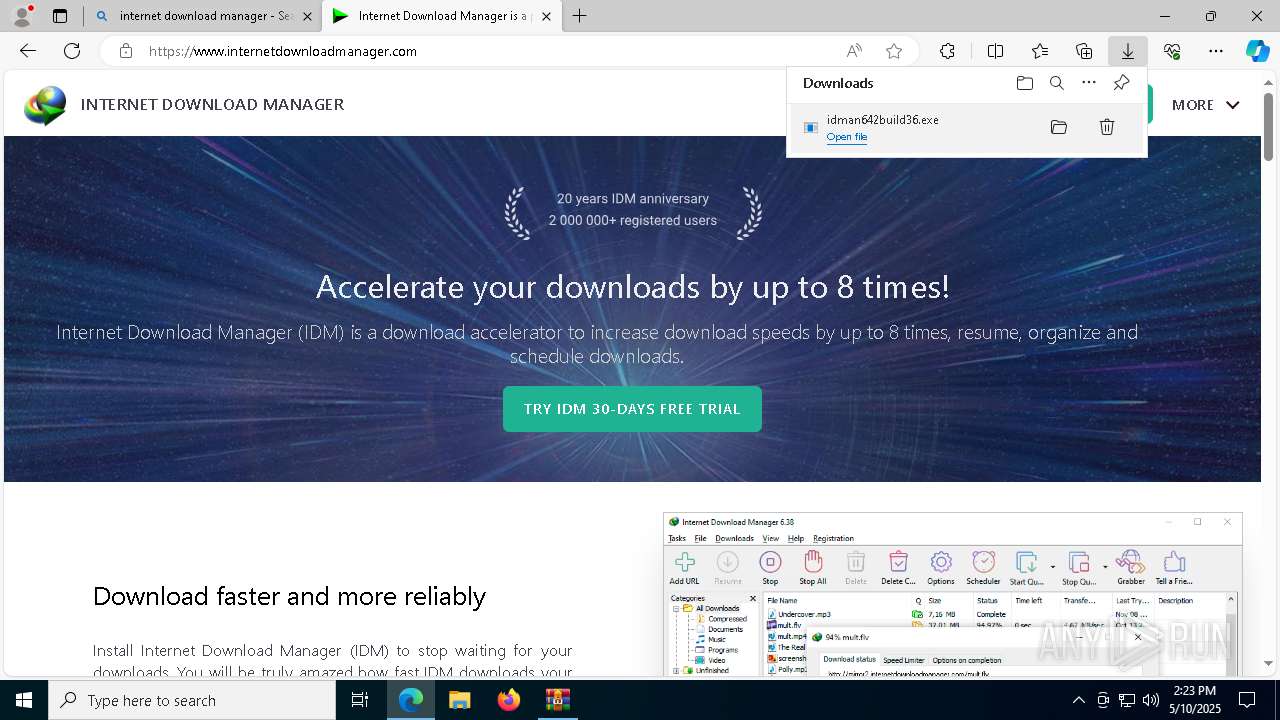Delete idman642build36.exe download entry

click(x=1107, y=127)
